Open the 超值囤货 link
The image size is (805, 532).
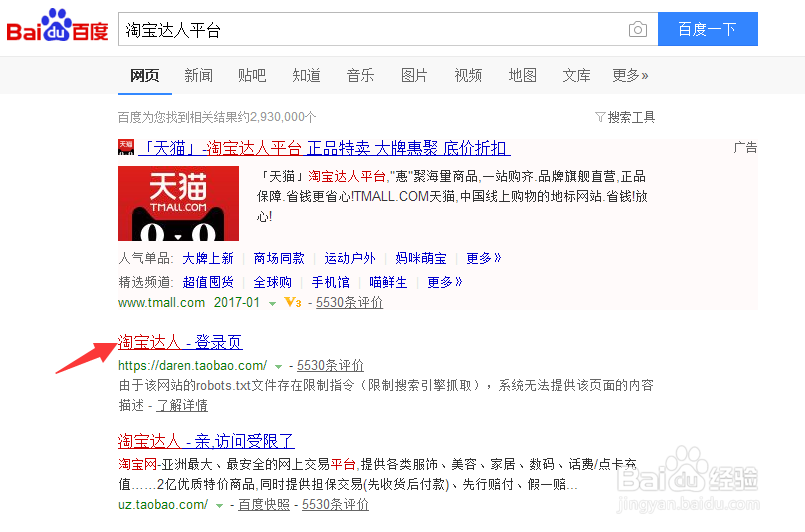pos(208,282)
